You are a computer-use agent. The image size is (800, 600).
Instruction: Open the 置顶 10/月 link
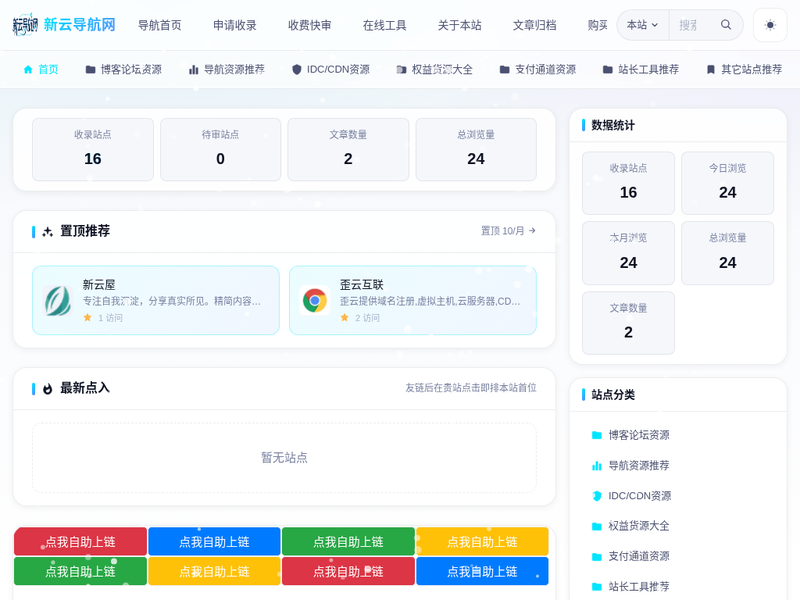point(508,231)
